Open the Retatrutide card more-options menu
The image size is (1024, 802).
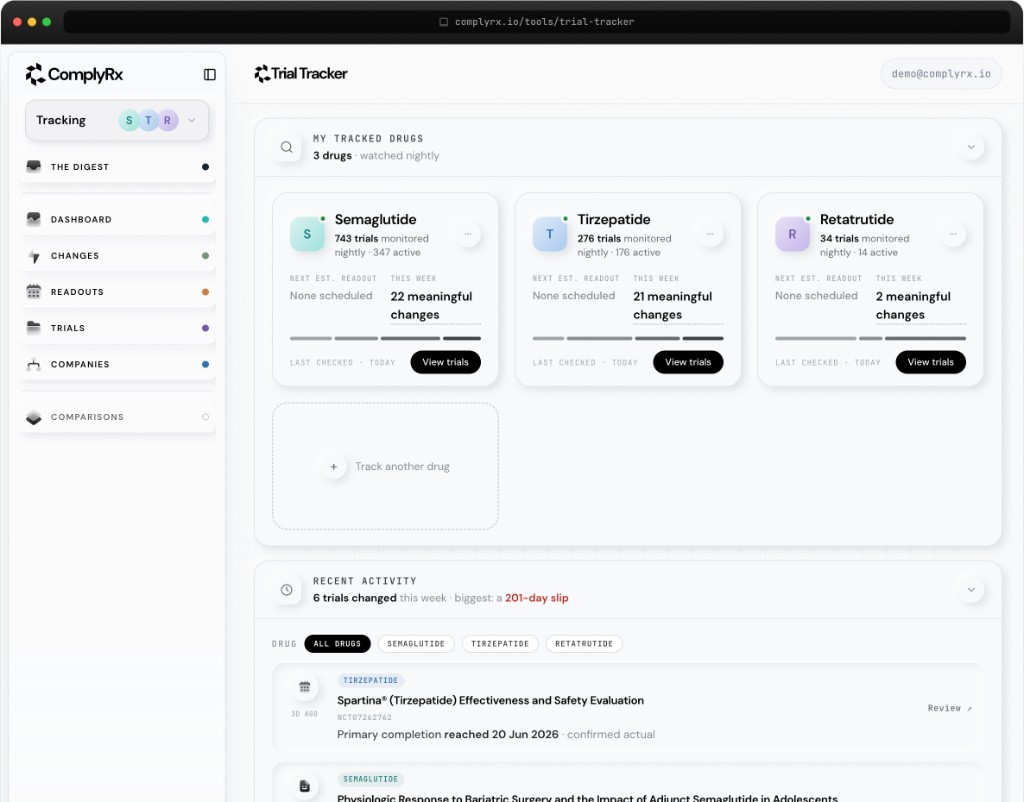point(953,234)
